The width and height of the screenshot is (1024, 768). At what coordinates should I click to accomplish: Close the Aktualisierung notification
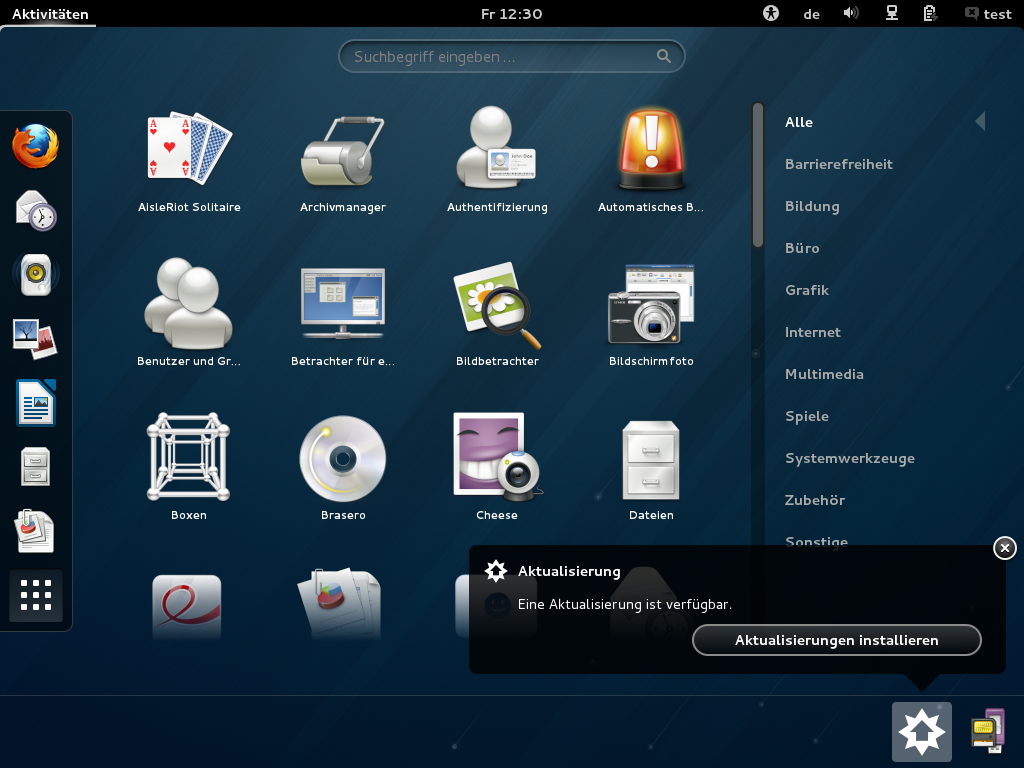[1004, 548]
